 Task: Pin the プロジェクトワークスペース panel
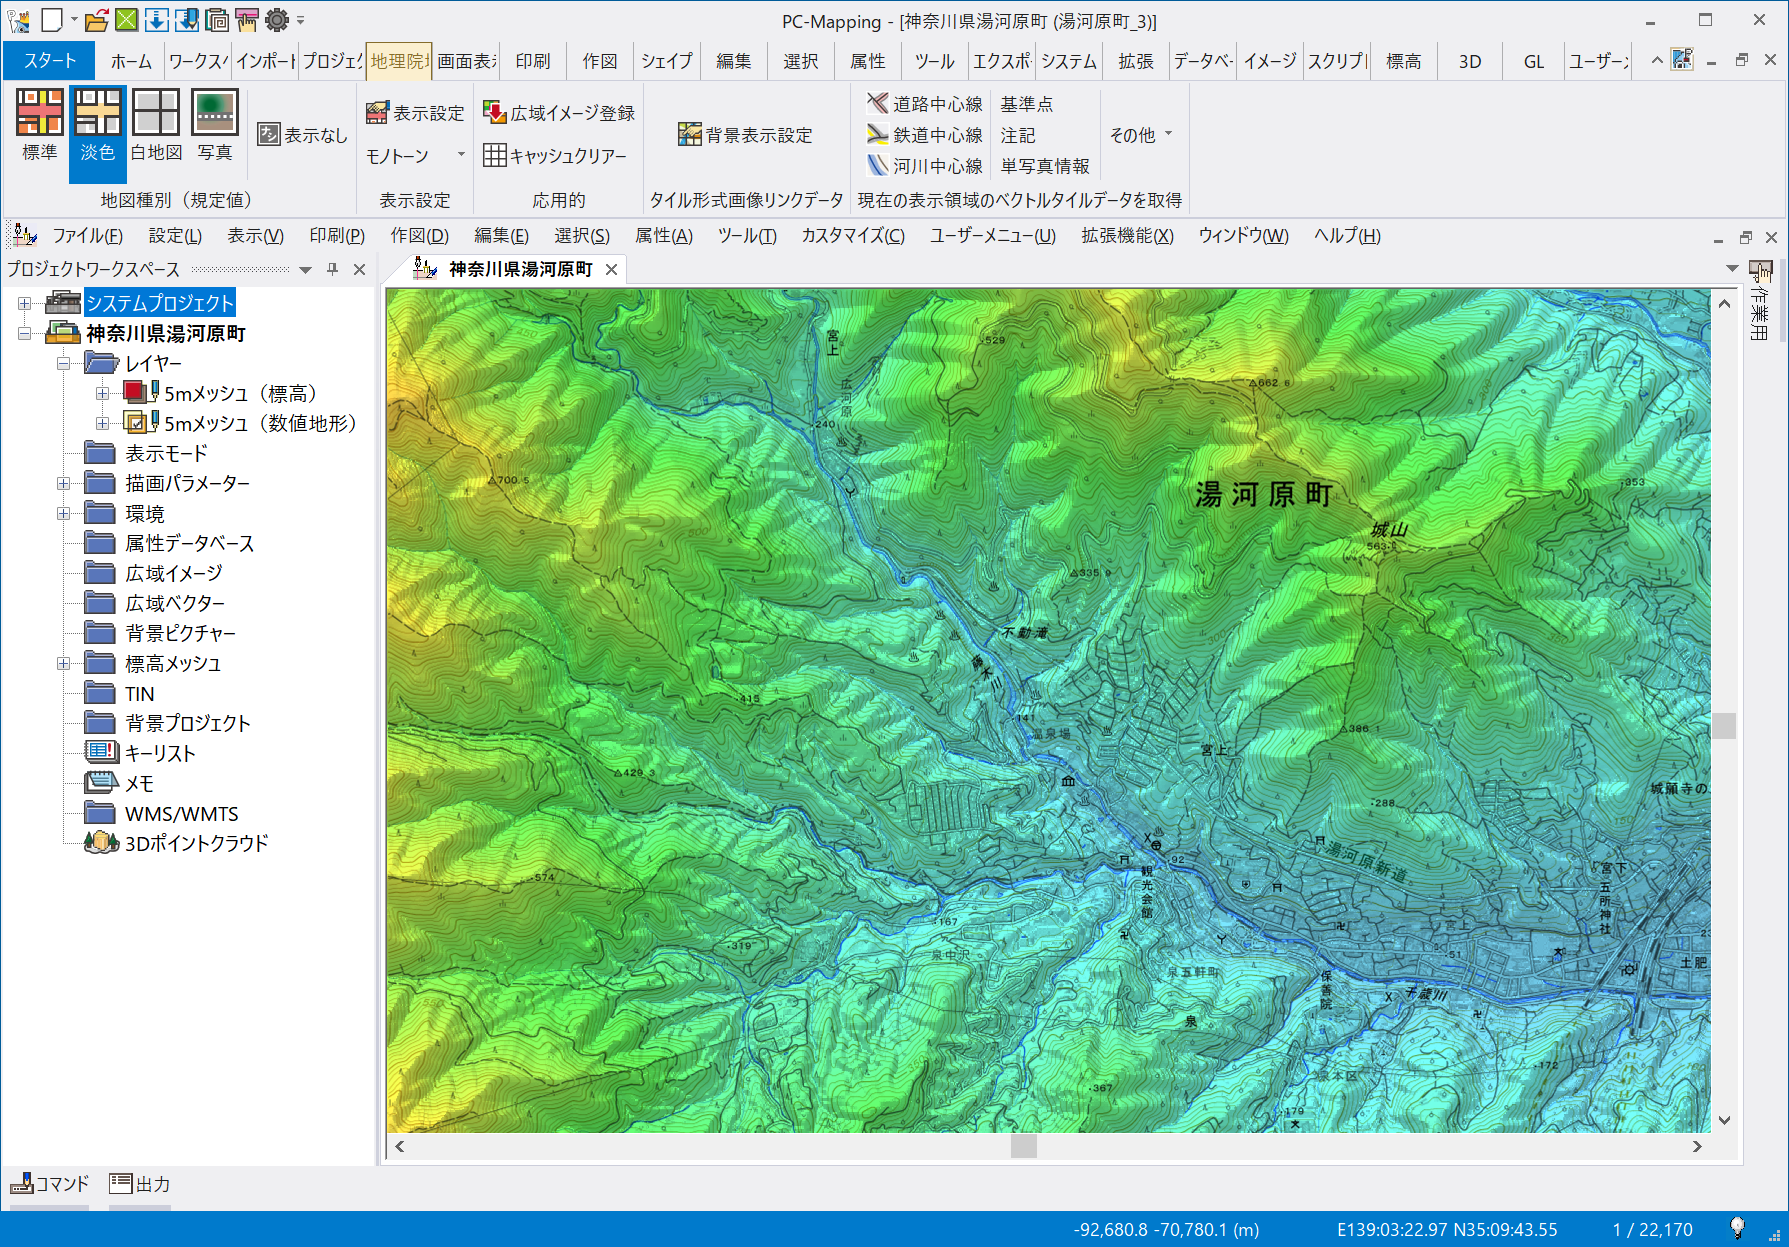[x=332, y=269]
